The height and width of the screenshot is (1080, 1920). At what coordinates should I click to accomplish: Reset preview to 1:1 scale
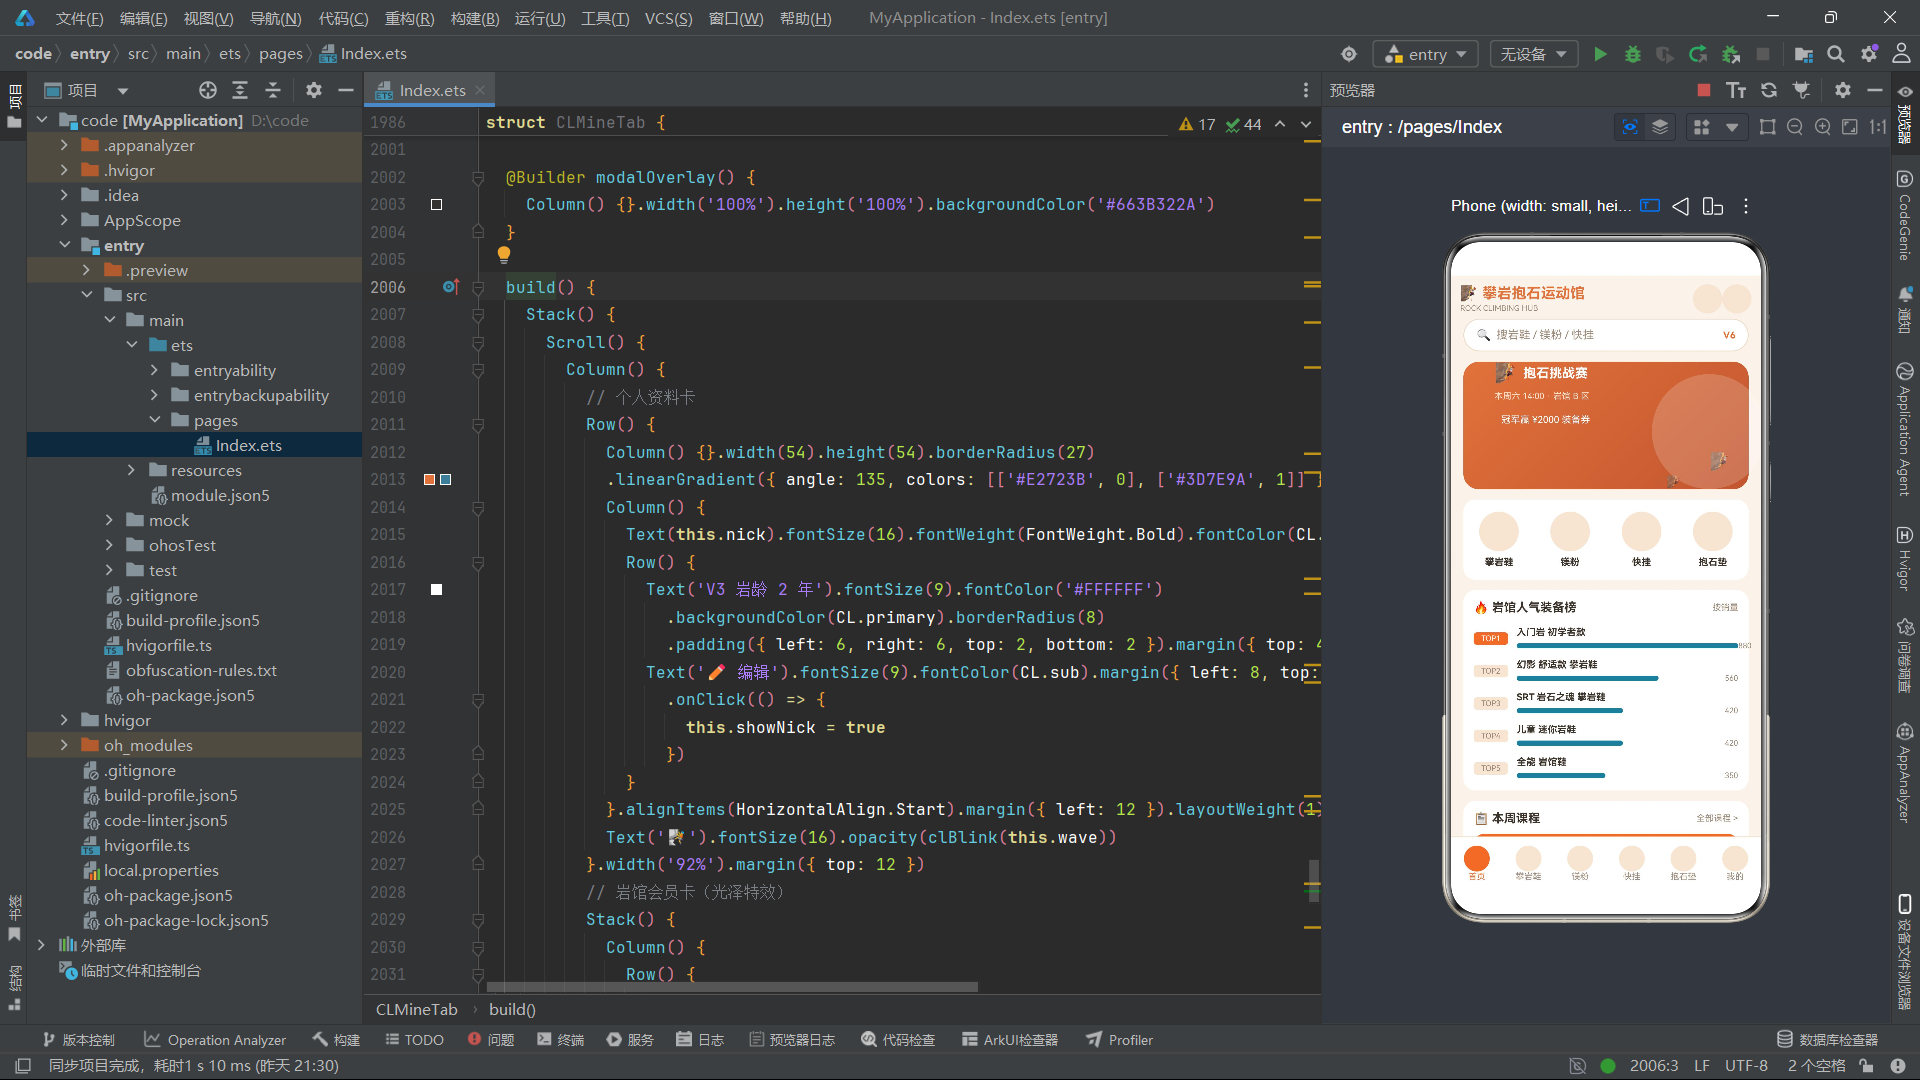pyautogui.click(x=1878, y=127)
